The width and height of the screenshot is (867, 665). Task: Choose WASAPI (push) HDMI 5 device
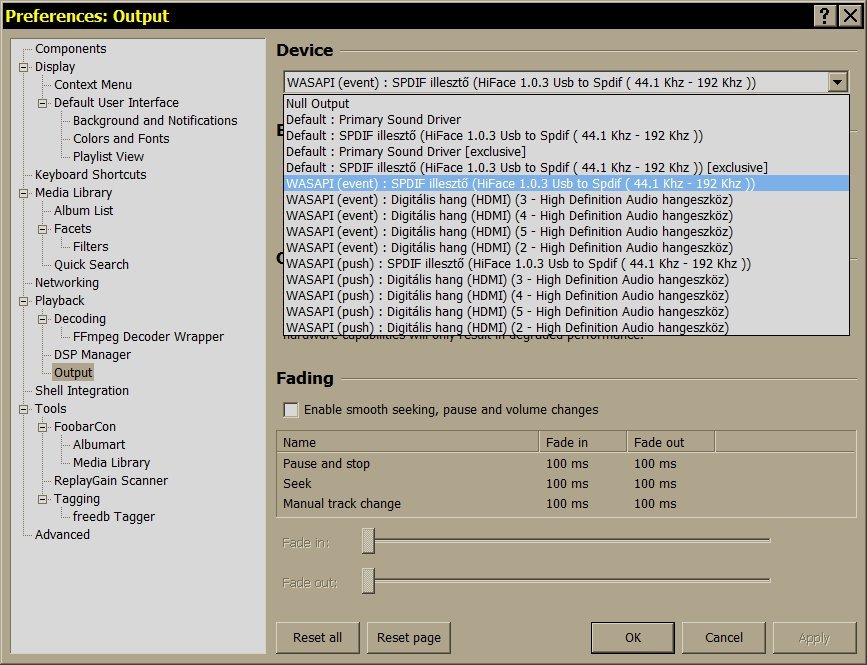(566, 312)
